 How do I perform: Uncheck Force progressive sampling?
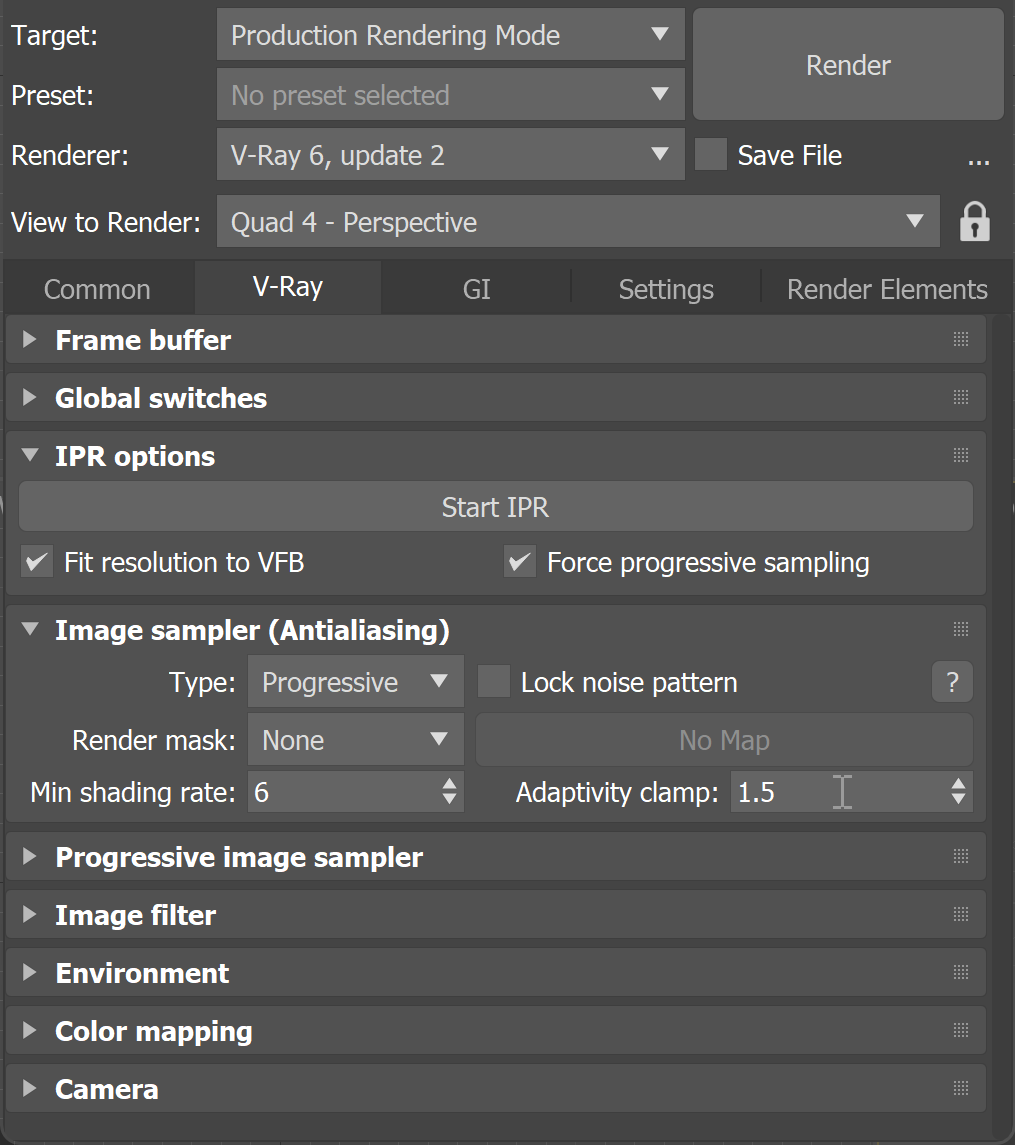(519, 561)
